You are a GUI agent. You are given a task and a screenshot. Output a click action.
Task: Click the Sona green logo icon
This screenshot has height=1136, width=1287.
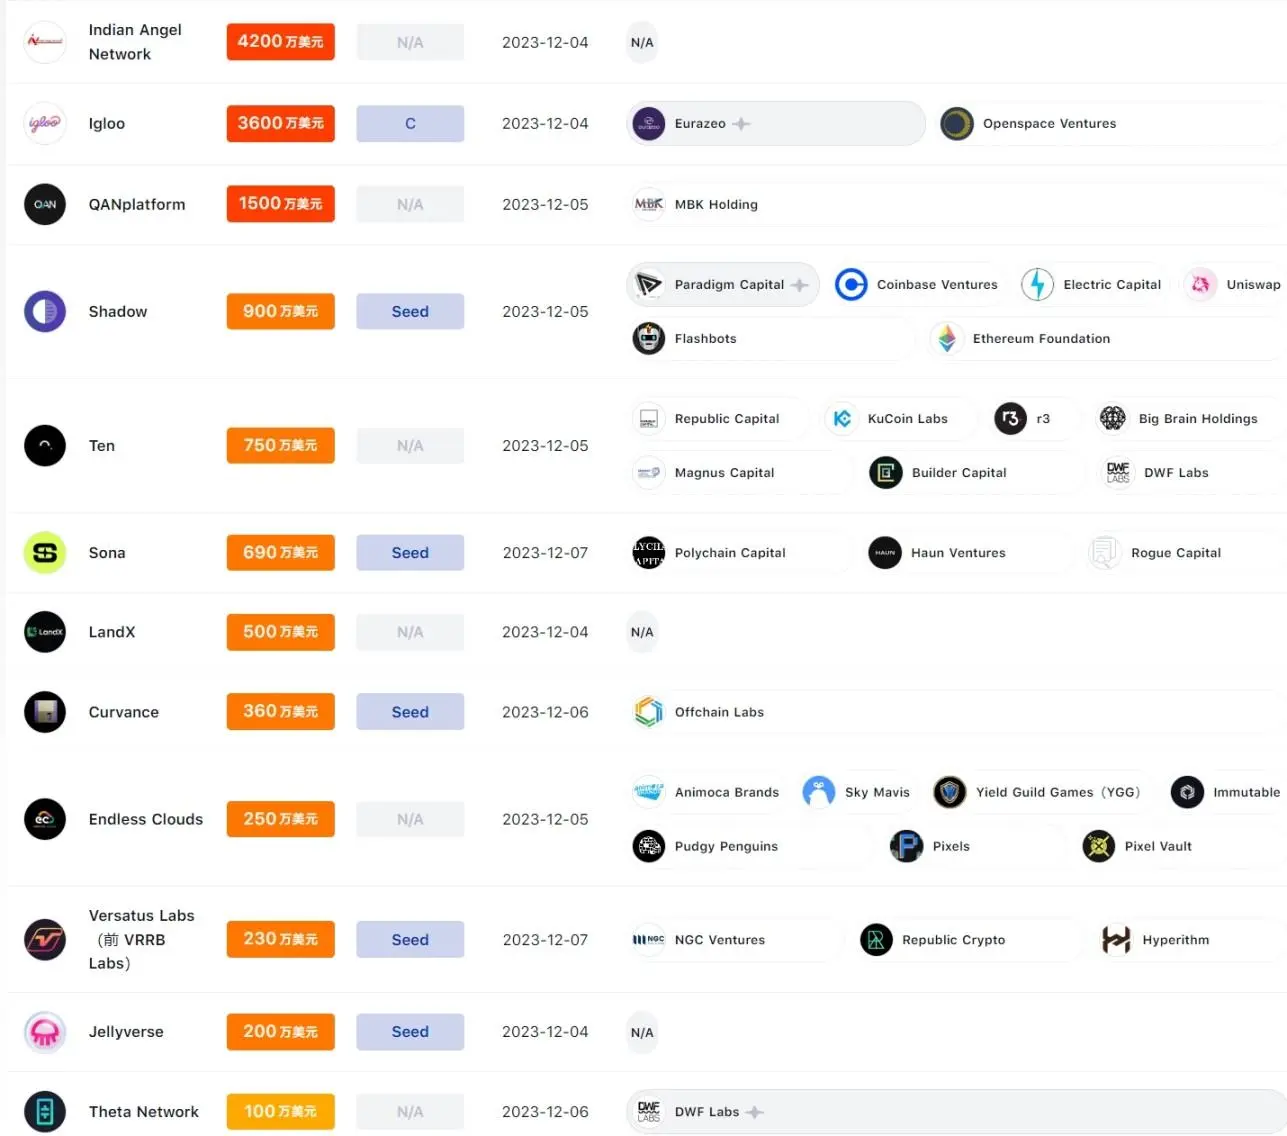(45, 552)
